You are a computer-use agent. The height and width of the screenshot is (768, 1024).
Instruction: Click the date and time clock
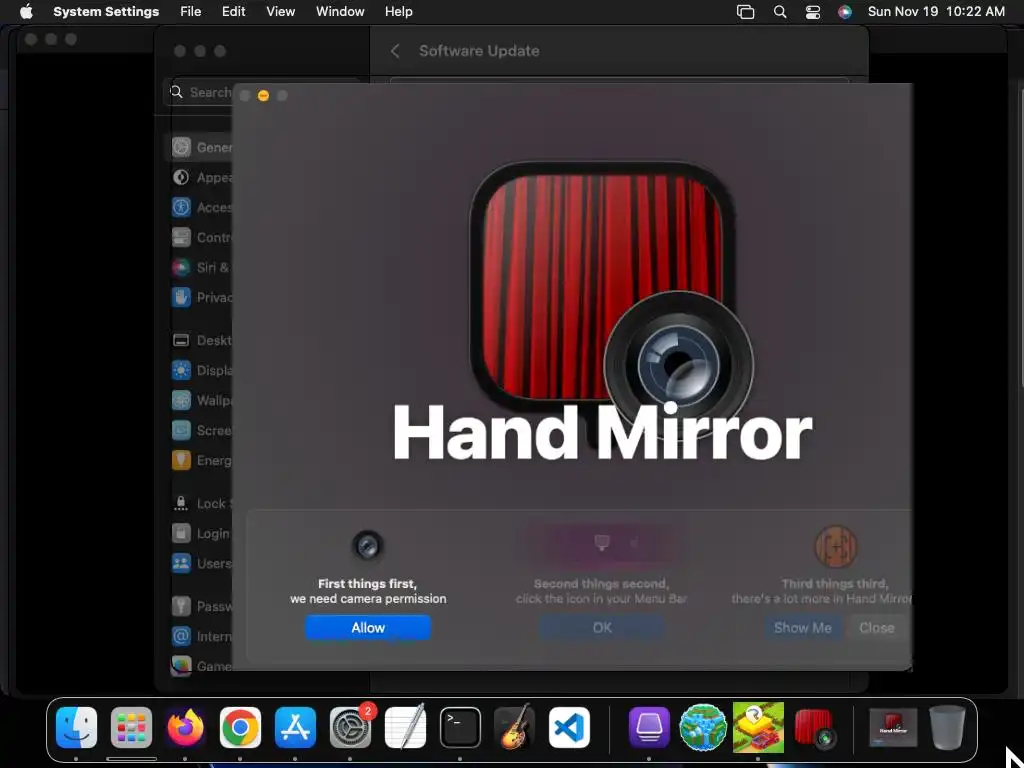(x=936, y=11)
